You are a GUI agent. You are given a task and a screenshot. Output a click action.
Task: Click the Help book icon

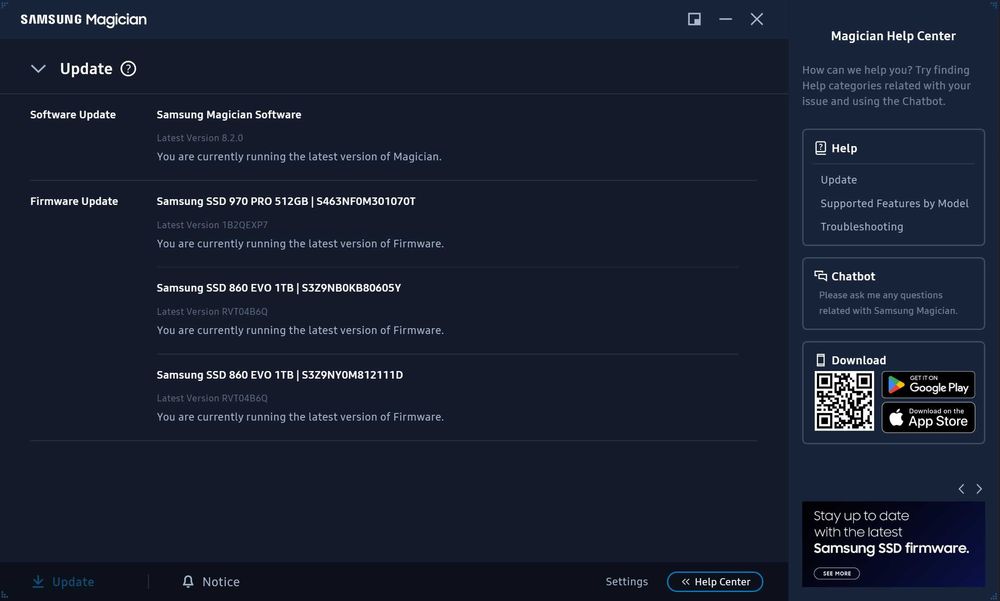(x=821, y=148)
